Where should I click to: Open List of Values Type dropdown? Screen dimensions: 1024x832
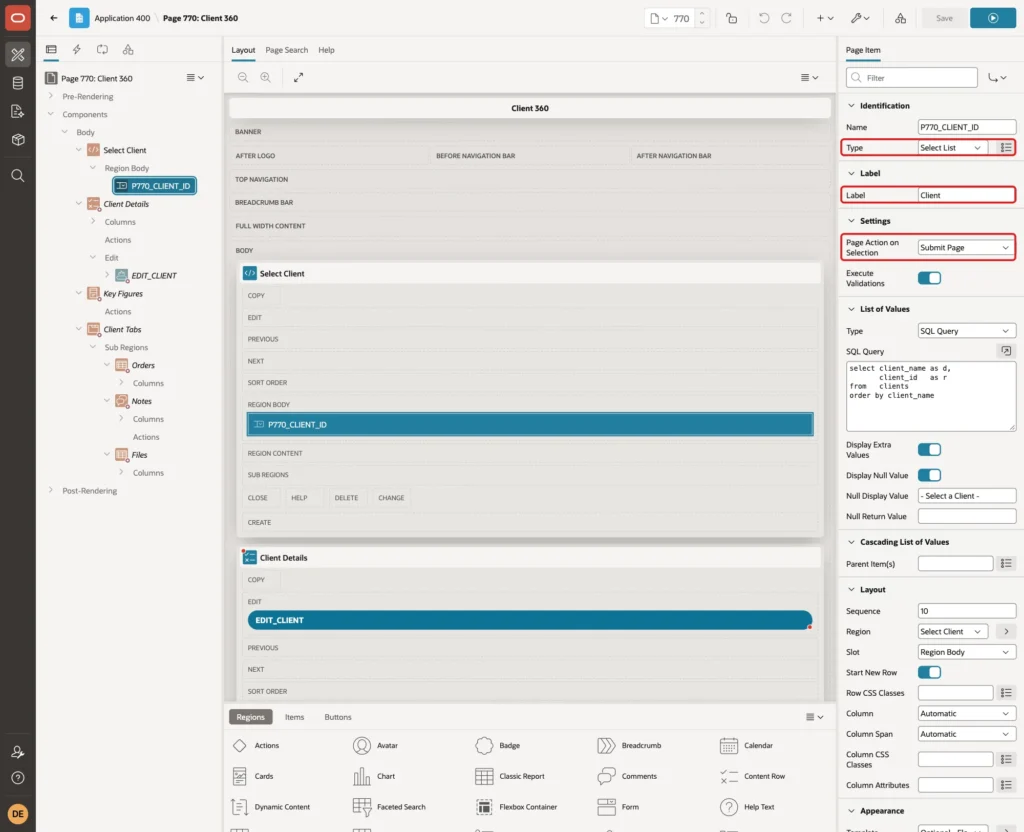(966, 330)
